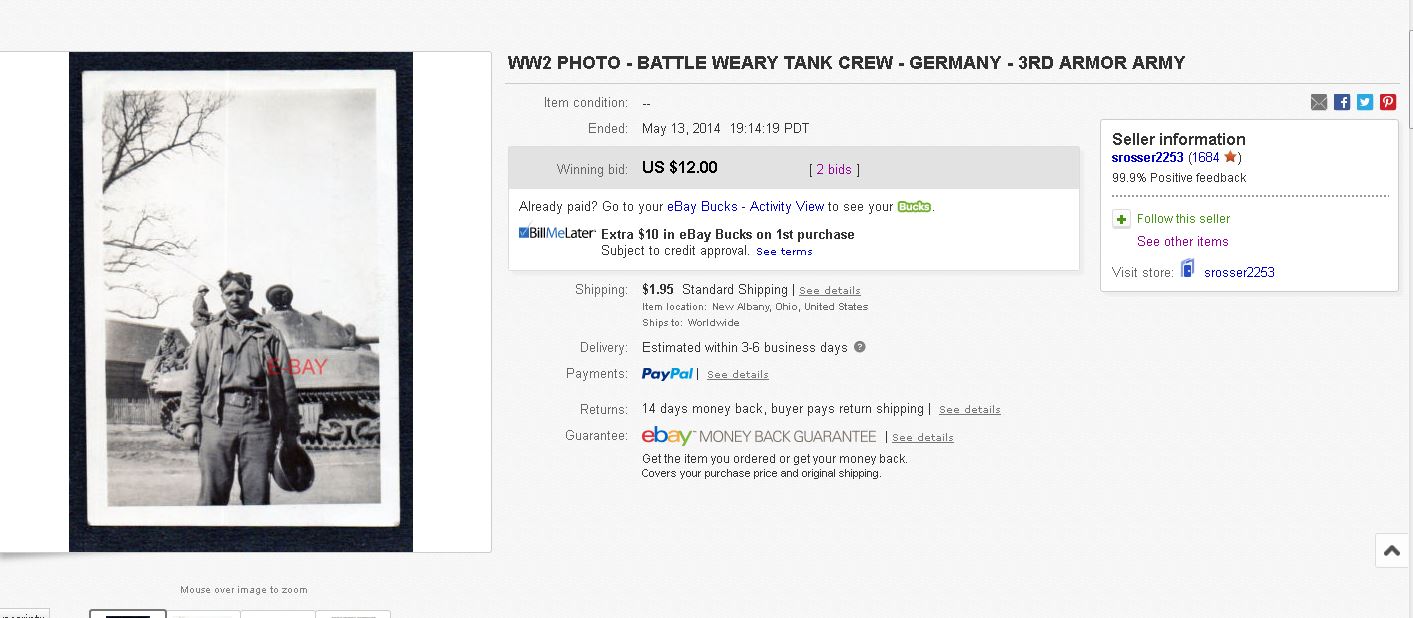Click the seller feedback score 1684
This screenshot has height=618, width=1413.
(x=1205, y=158)
